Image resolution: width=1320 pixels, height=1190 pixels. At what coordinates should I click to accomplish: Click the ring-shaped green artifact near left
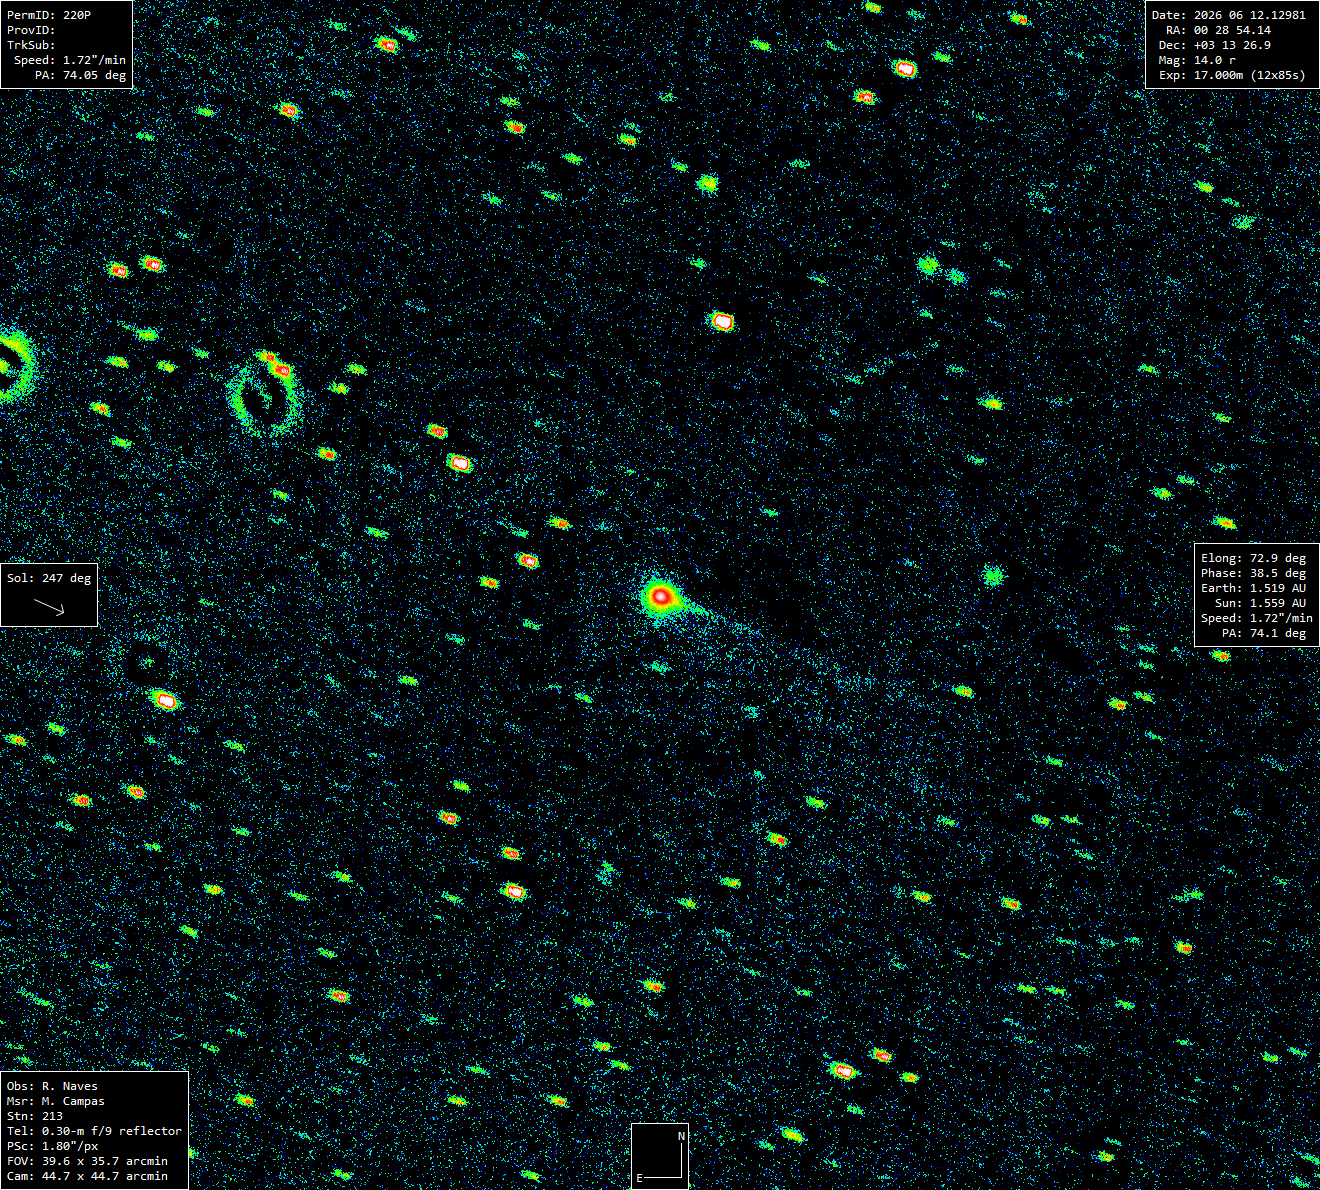pyautogui.click(x=266, y=398)
